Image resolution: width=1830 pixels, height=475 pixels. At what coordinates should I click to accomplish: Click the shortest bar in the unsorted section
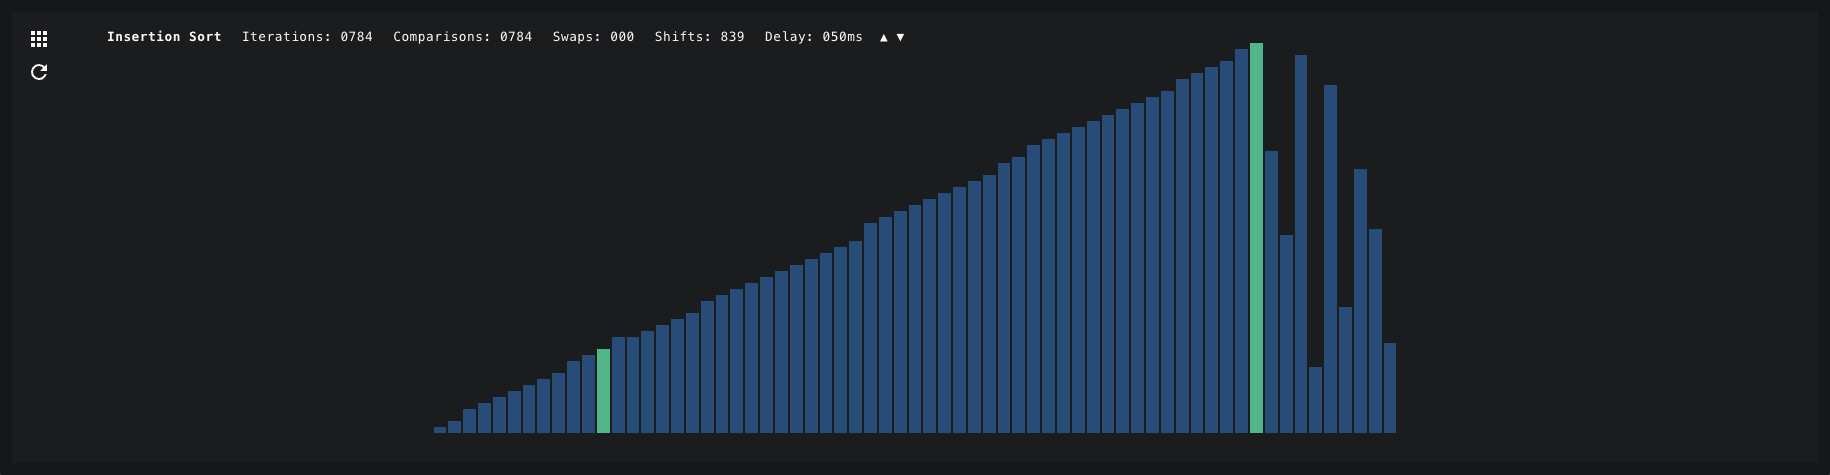pyautogui.click(x=1315, y=400)
